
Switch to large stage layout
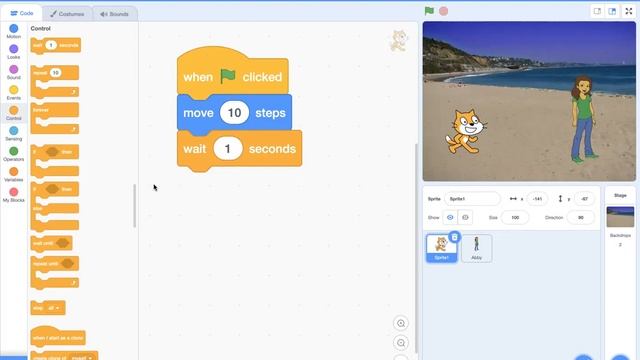click(612, 11)
